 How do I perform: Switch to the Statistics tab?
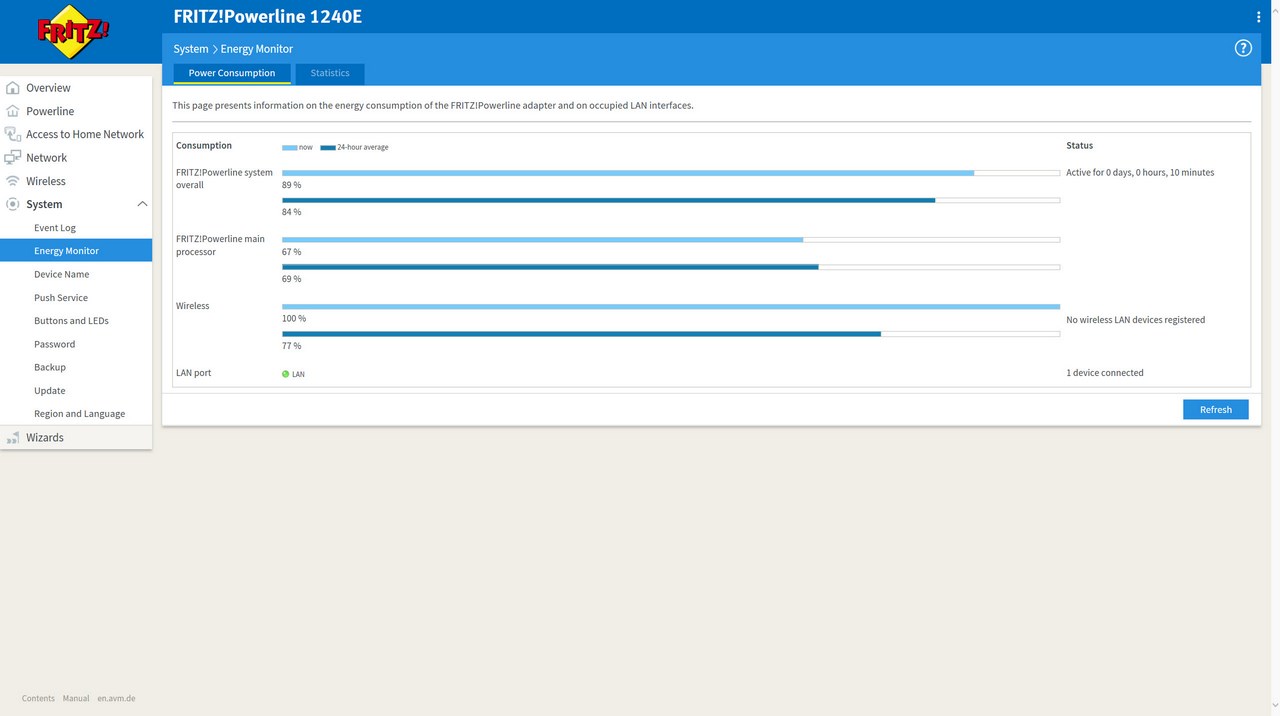(330, 73)
